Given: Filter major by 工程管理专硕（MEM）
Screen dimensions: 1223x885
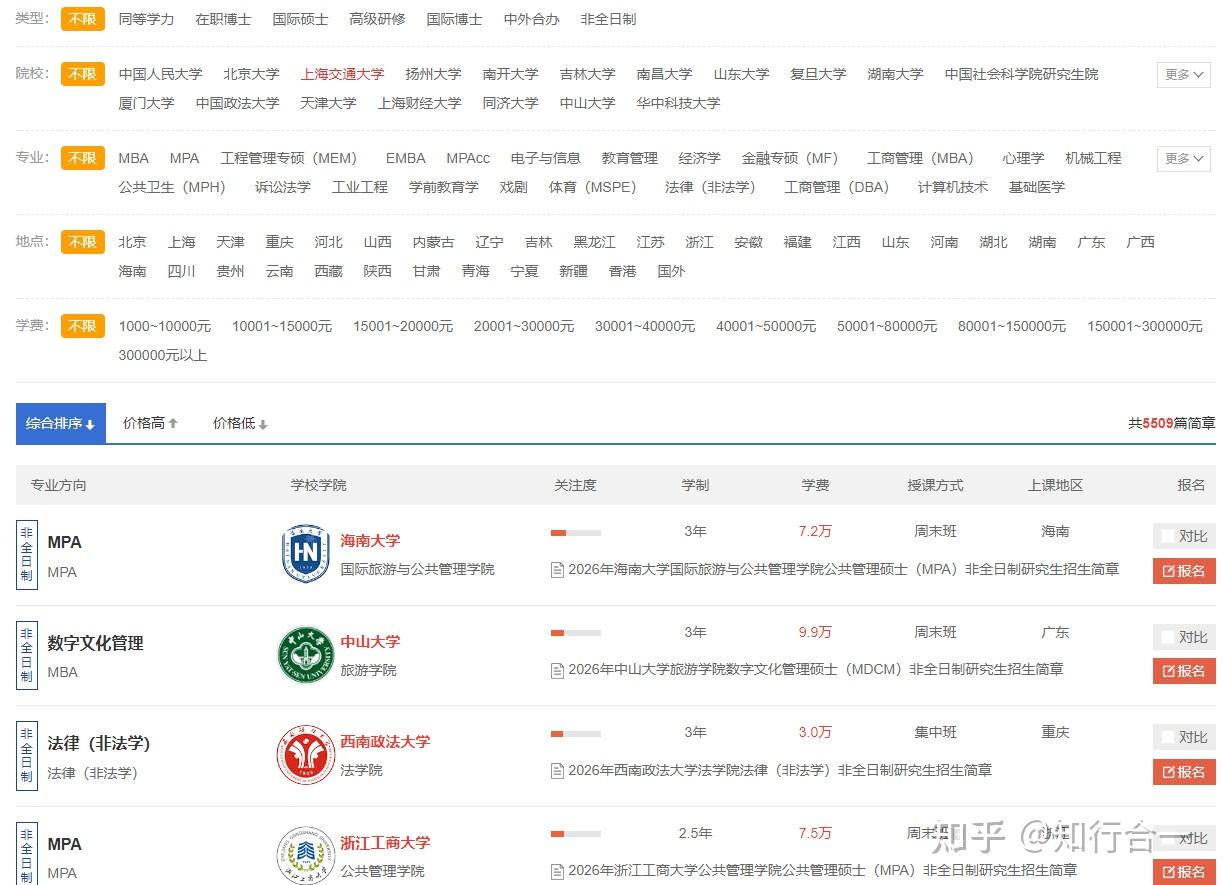Looking at the screenshot, I should [288, 158].
